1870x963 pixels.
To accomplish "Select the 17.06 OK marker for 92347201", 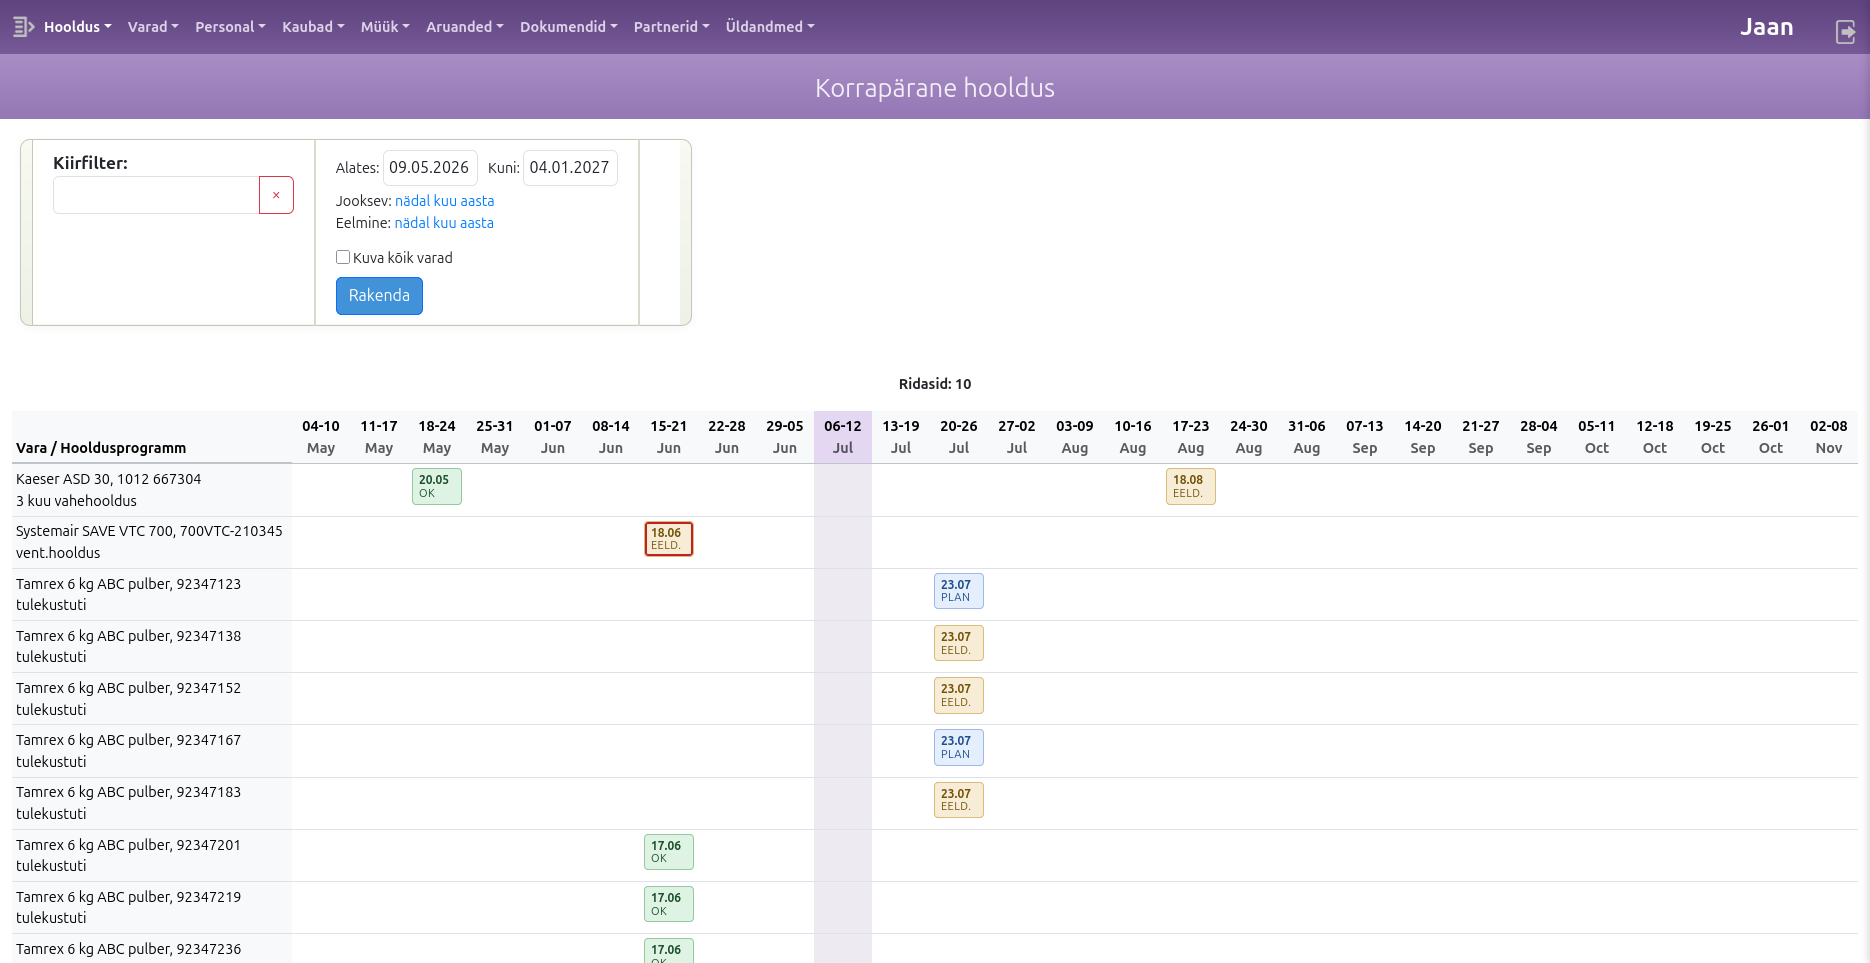I will [x=669, y=852].
